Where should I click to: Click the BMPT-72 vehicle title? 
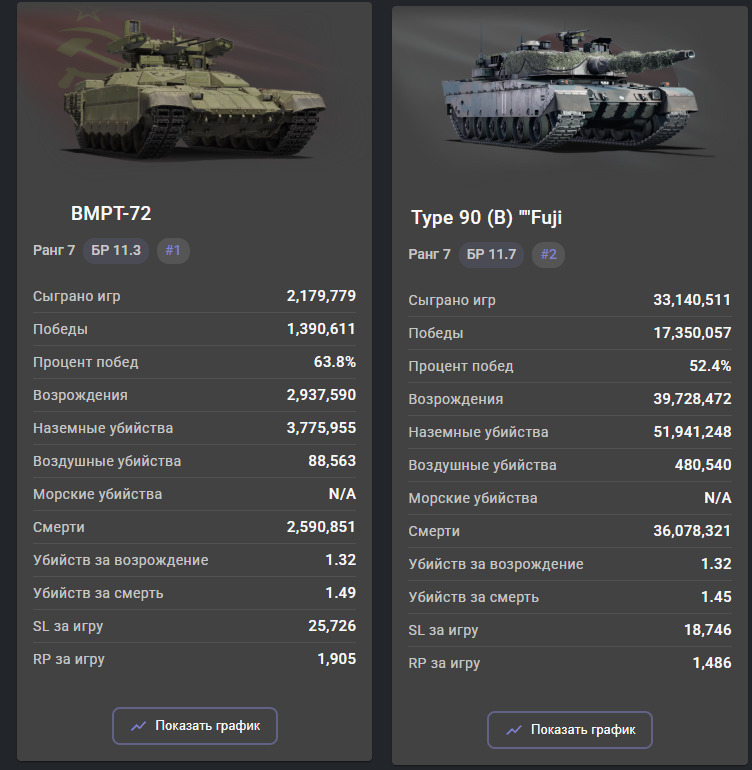click(x=111, y=213)
